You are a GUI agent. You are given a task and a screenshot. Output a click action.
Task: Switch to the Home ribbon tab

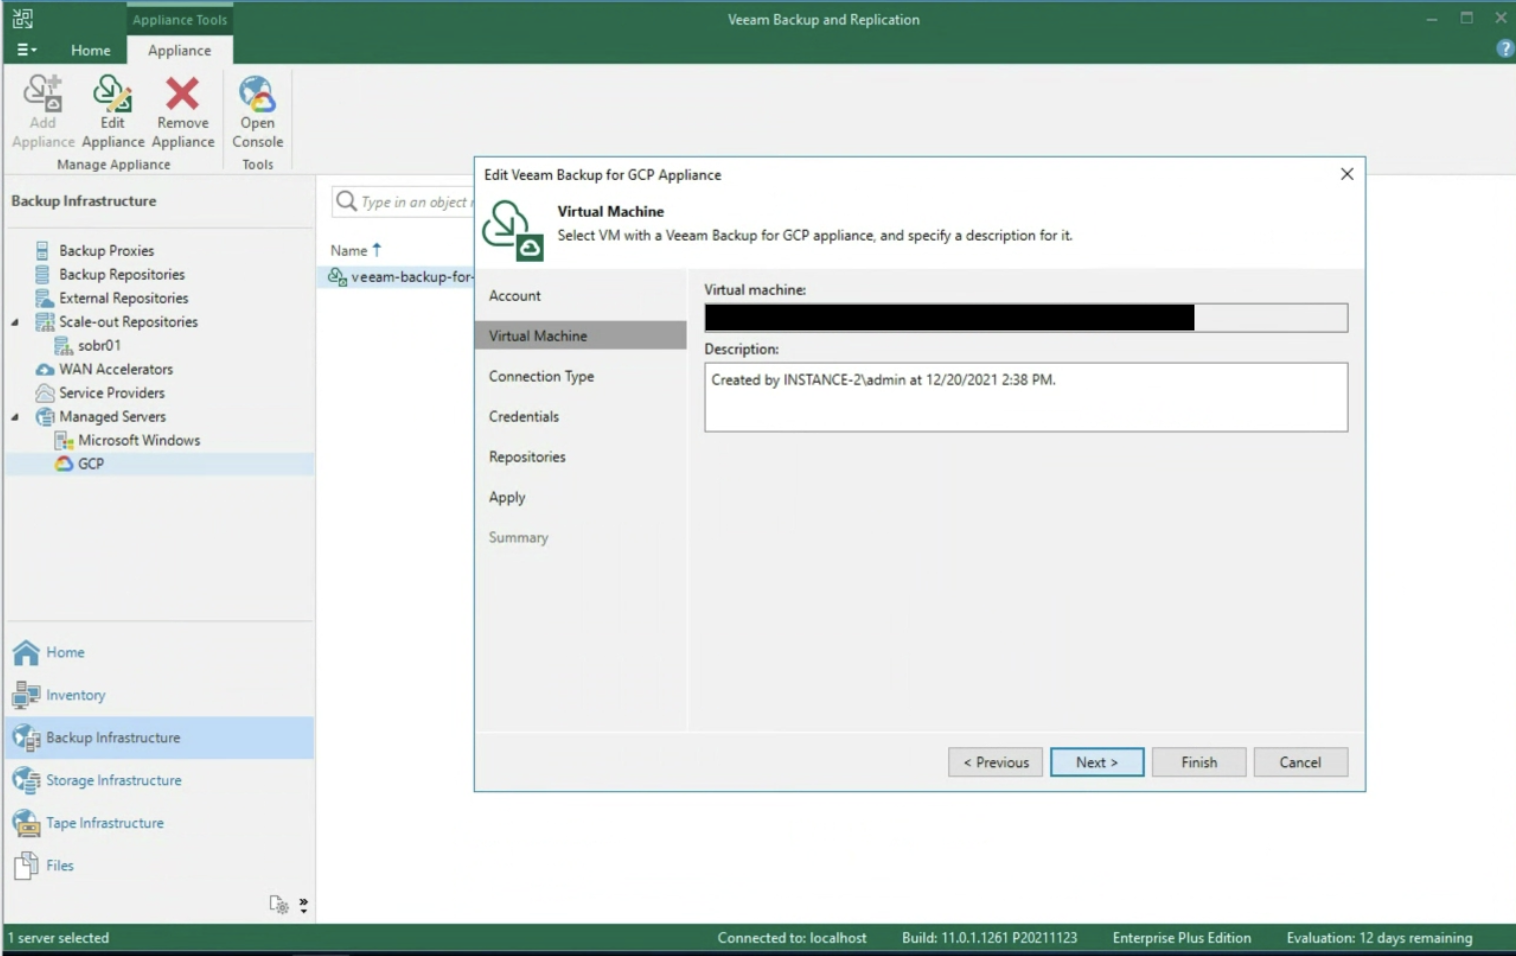point(90,50)
